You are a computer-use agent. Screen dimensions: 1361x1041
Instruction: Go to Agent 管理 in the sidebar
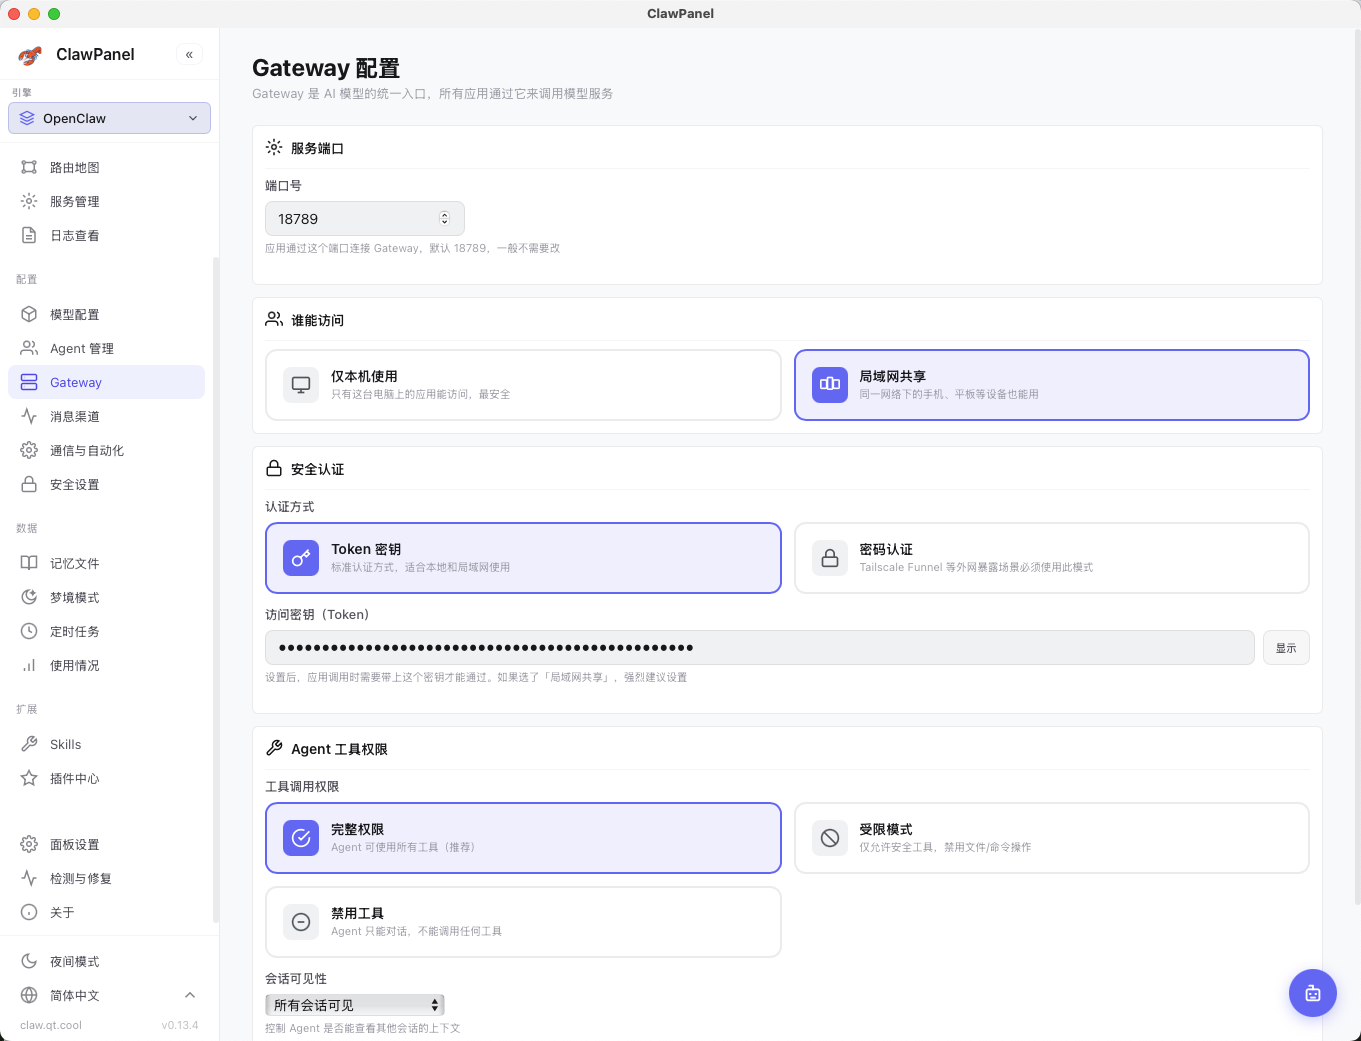pyautogui.click(x=82, y=348)
